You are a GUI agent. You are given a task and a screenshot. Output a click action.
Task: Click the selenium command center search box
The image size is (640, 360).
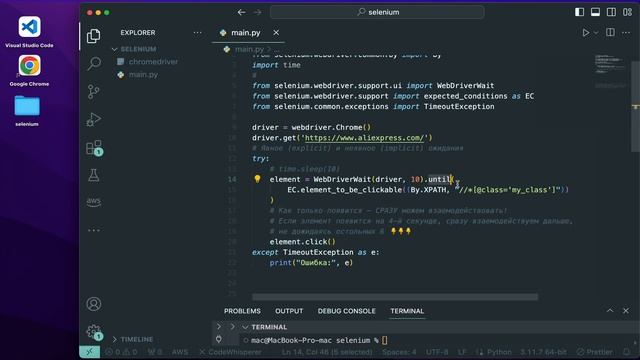(x=377, y=12)
